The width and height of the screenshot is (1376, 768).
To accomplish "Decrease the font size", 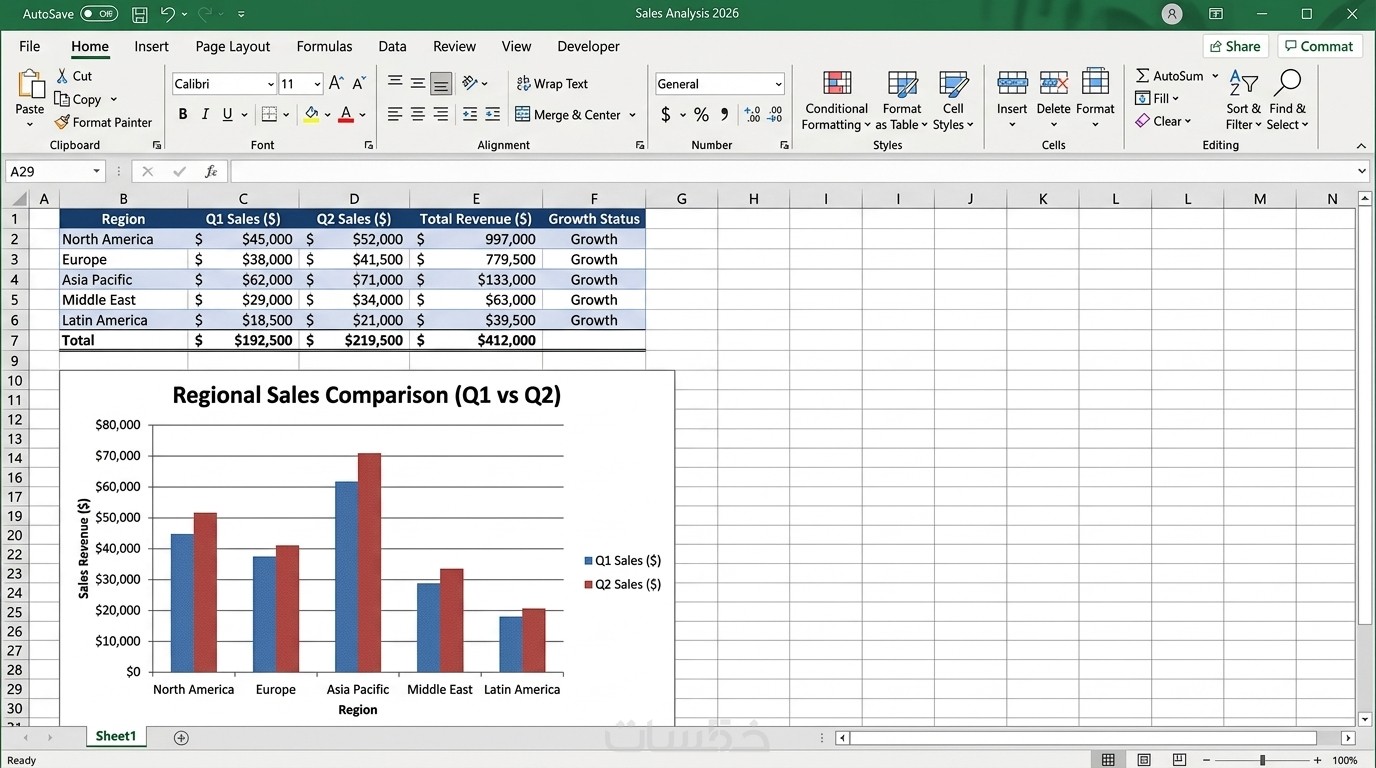I will [x=359, y=84].
